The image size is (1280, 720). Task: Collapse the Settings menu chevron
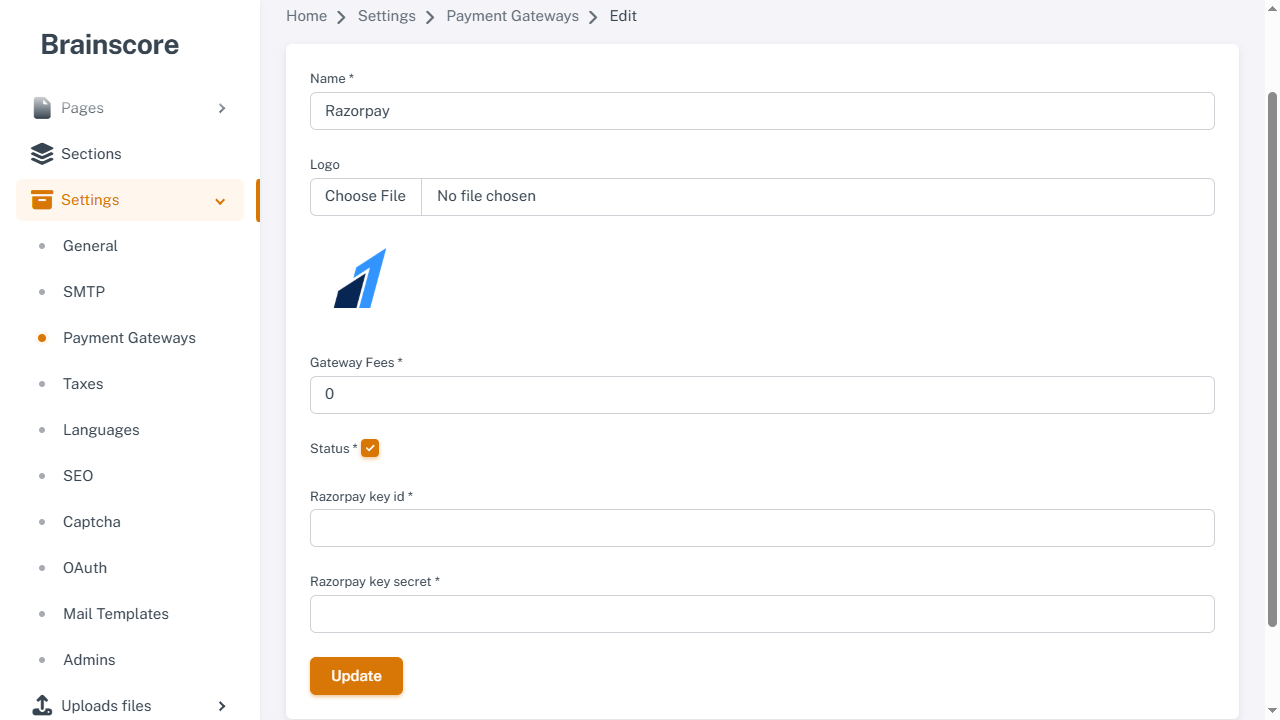point(220,201)
